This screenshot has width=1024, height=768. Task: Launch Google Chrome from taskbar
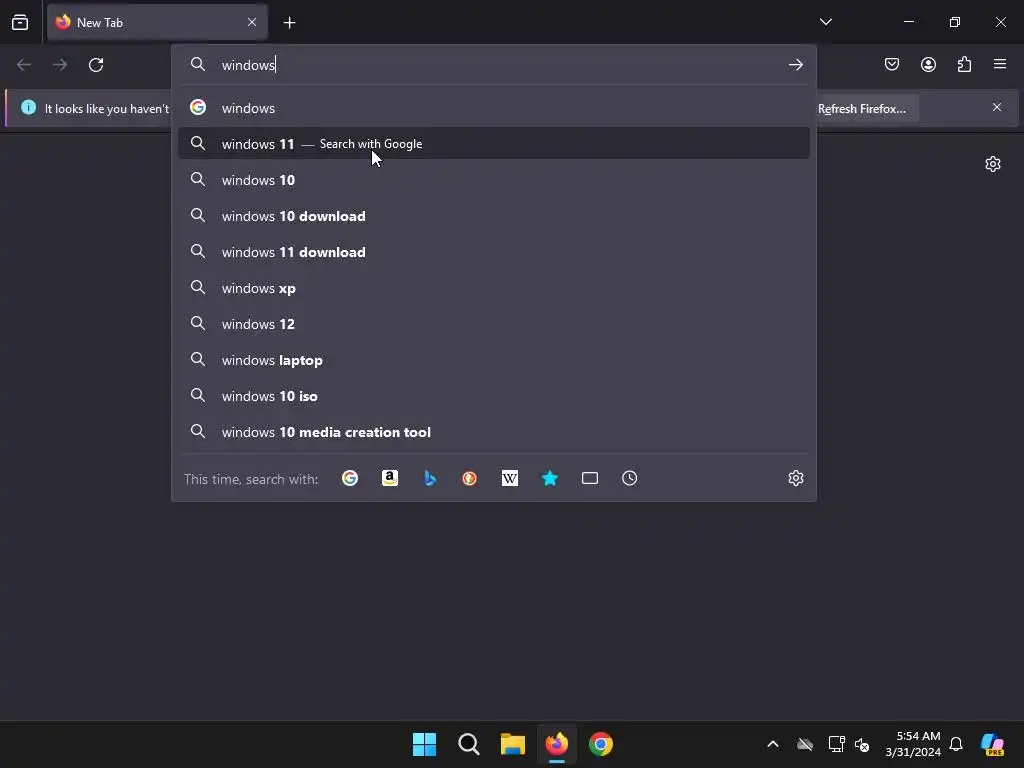point(601,744)
